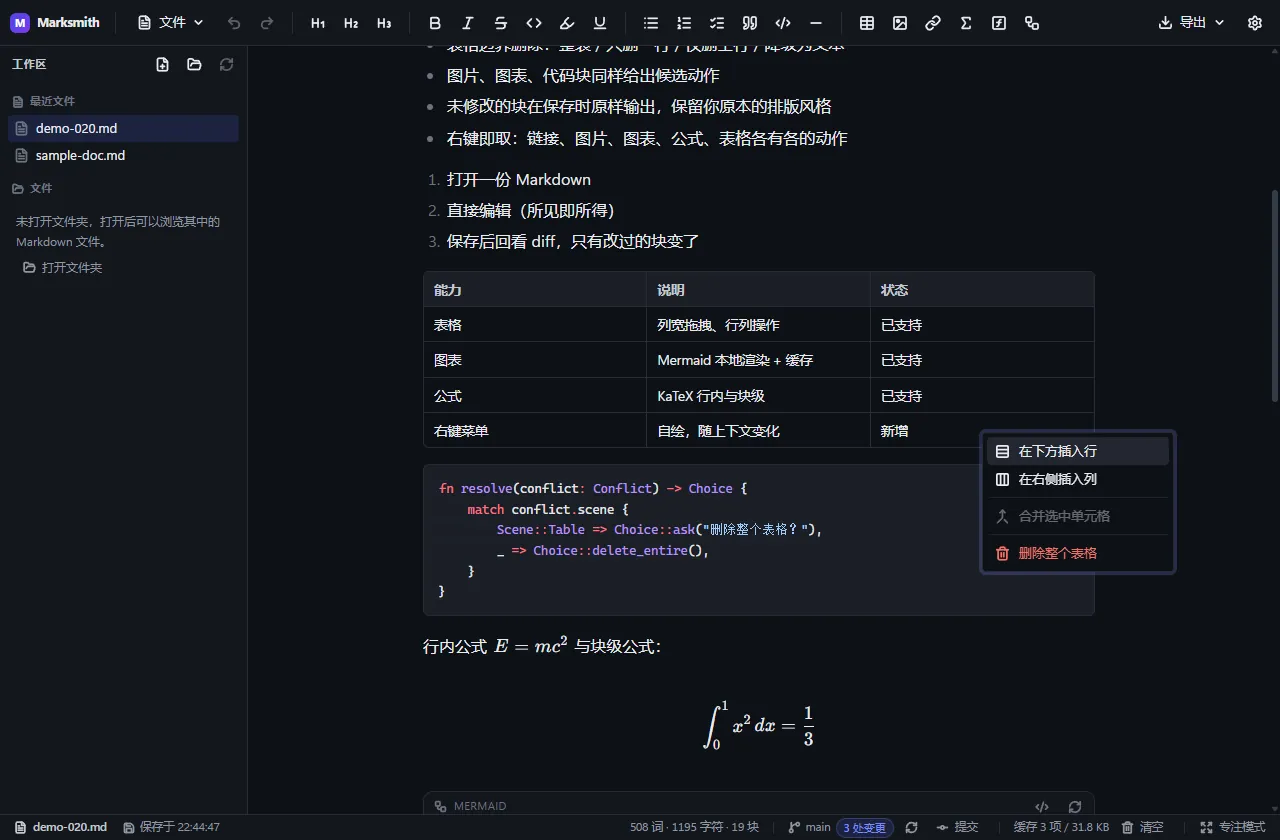
Task: Toggle Mermaid block source code view
Action: tap(1042, 806)
